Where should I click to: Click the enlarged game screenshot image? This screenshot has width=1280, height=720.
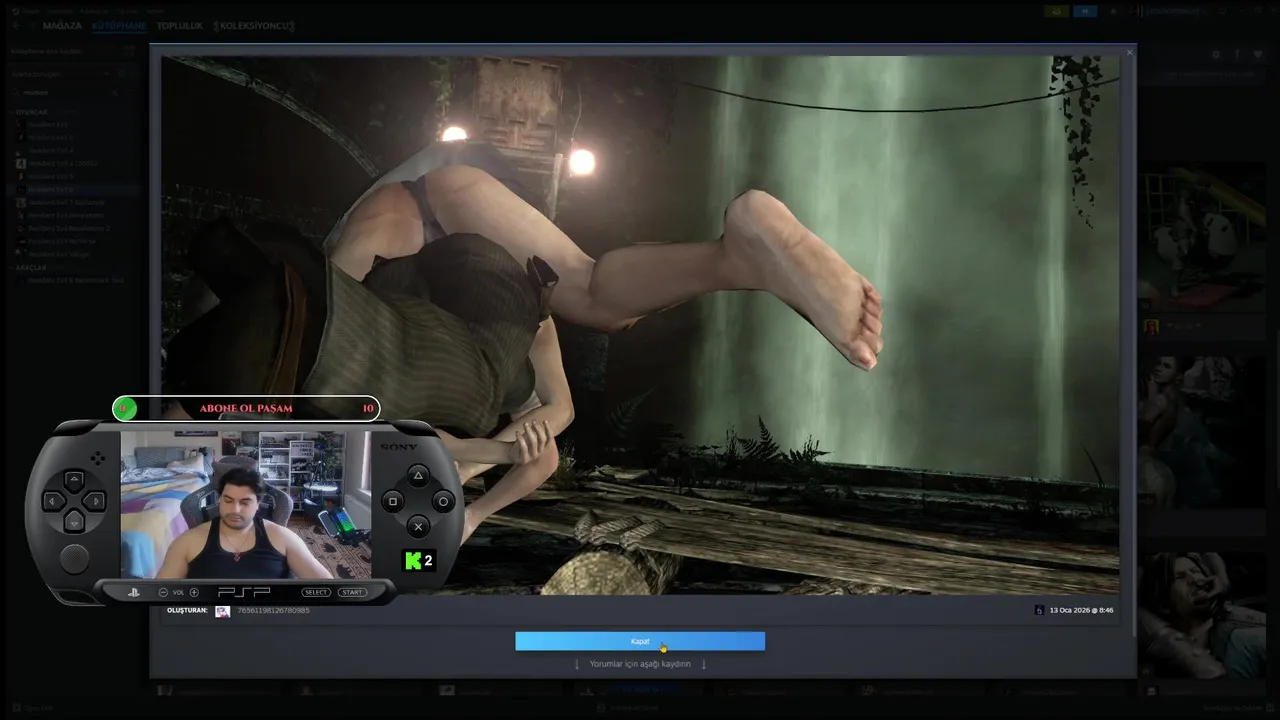(640, 326)
